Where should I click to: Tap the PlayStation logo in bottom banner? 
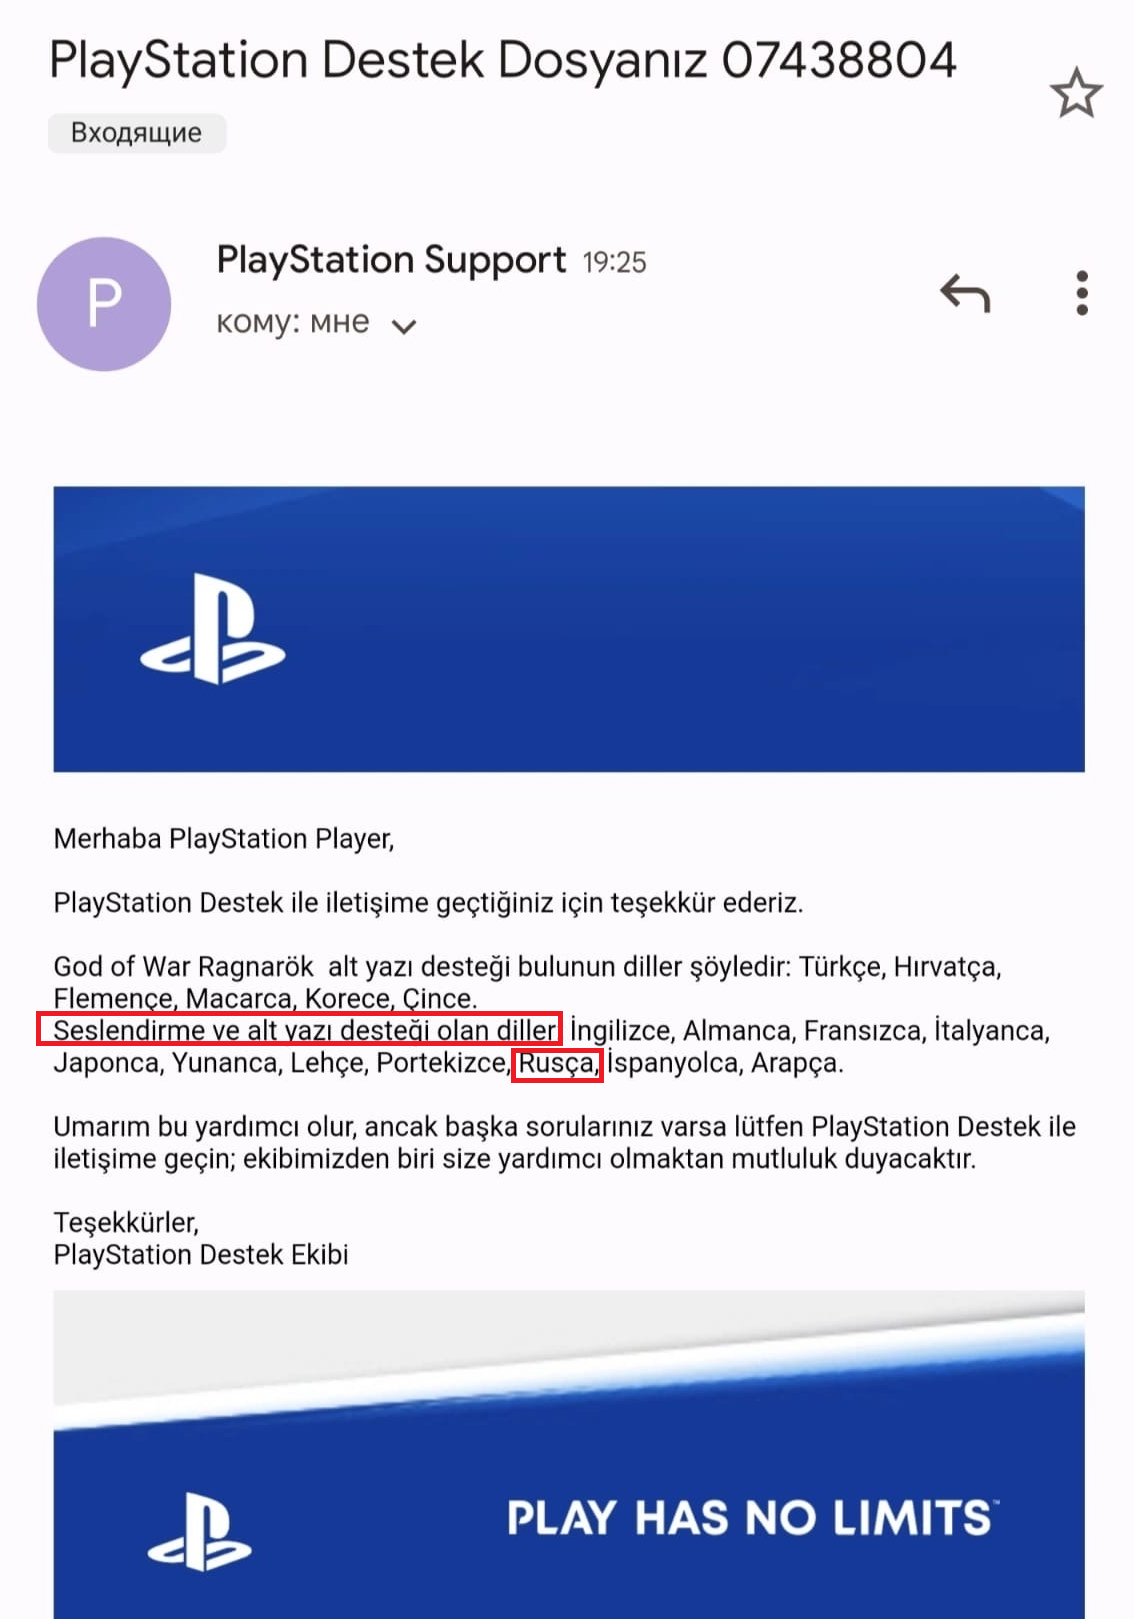199,1531
